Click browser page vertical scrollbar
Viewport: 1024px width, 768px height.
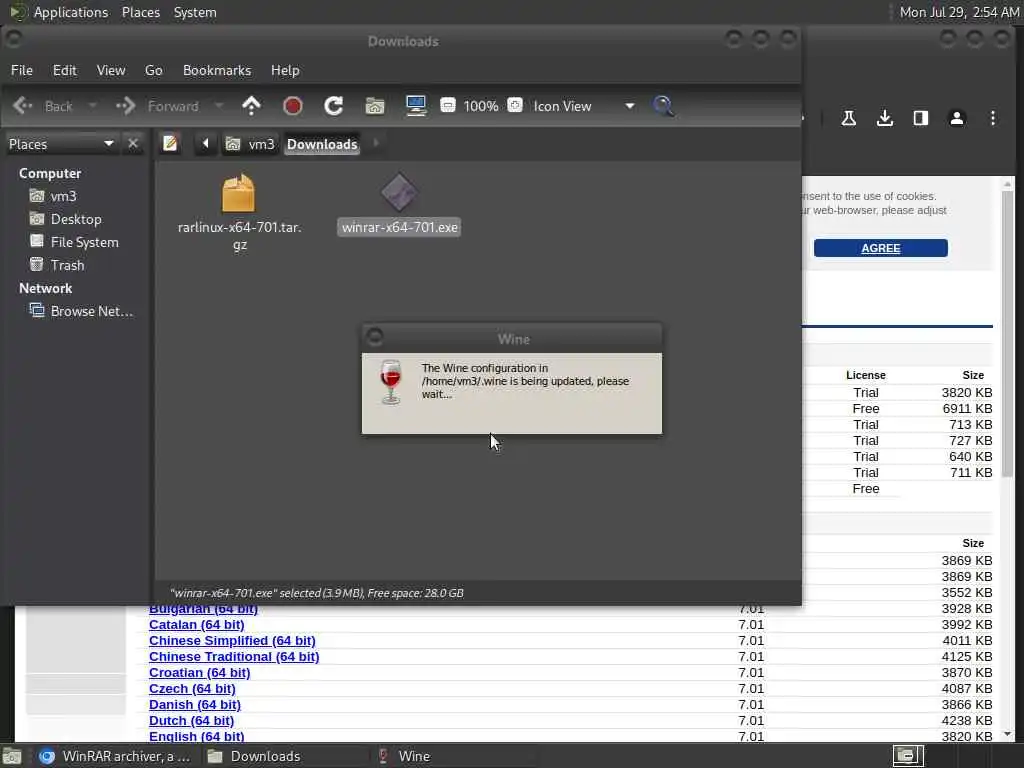[x=1008, y=333]
